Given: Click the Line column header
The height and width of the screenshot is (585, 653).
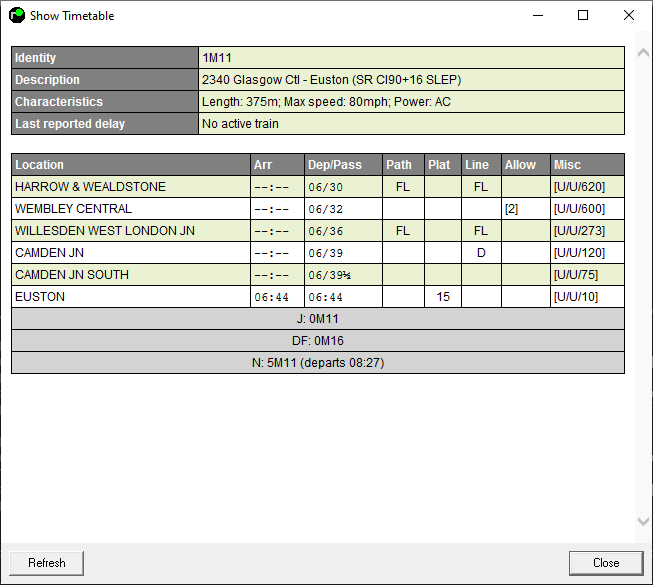Looking at the screenshot, I should [481, 165].
